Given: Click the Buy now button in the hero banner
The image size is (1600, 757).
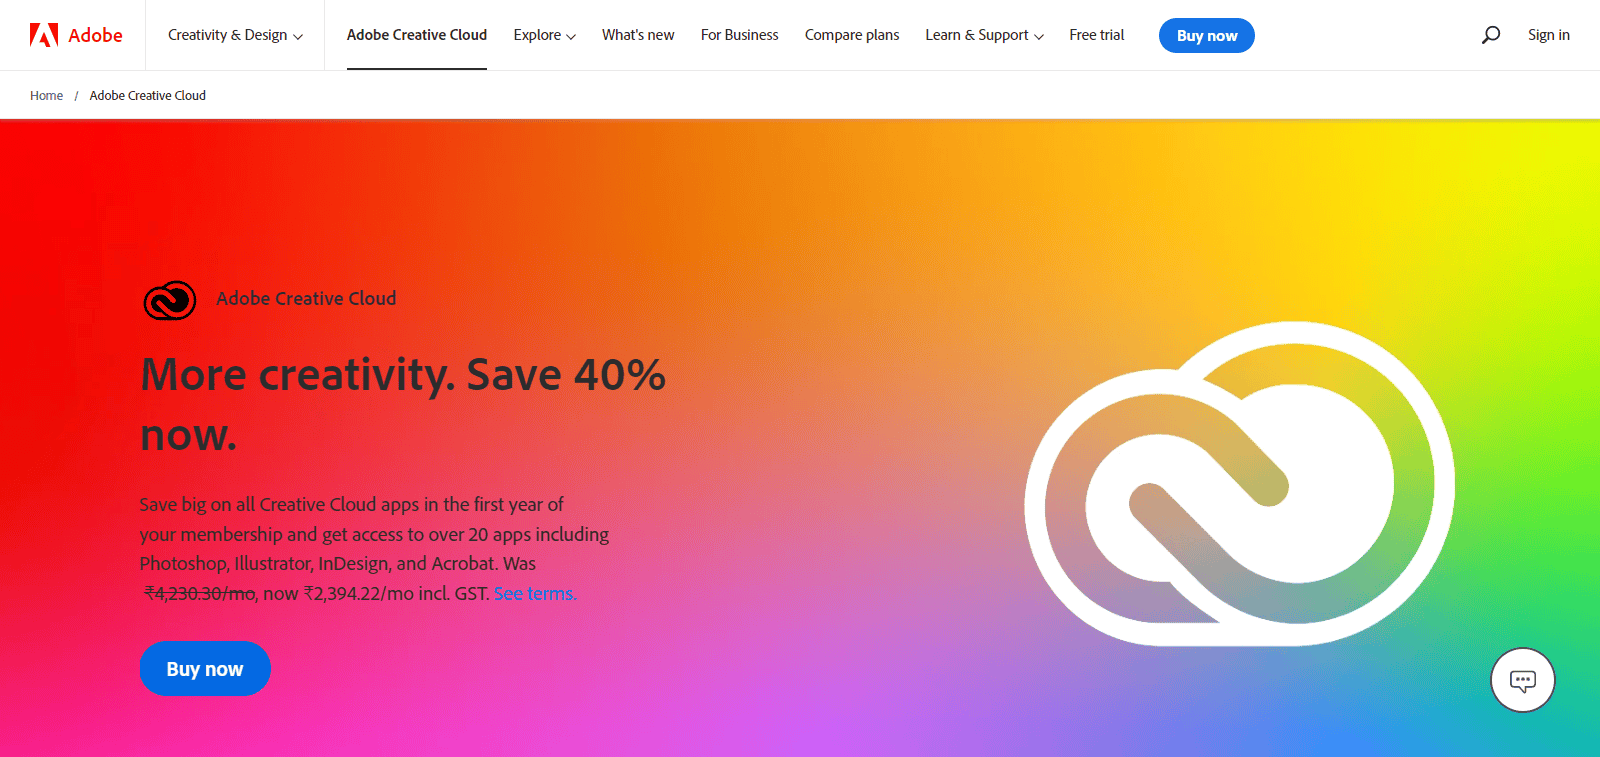Looking at the screenshot, I should pyautogui.click(x=205, y=669).
